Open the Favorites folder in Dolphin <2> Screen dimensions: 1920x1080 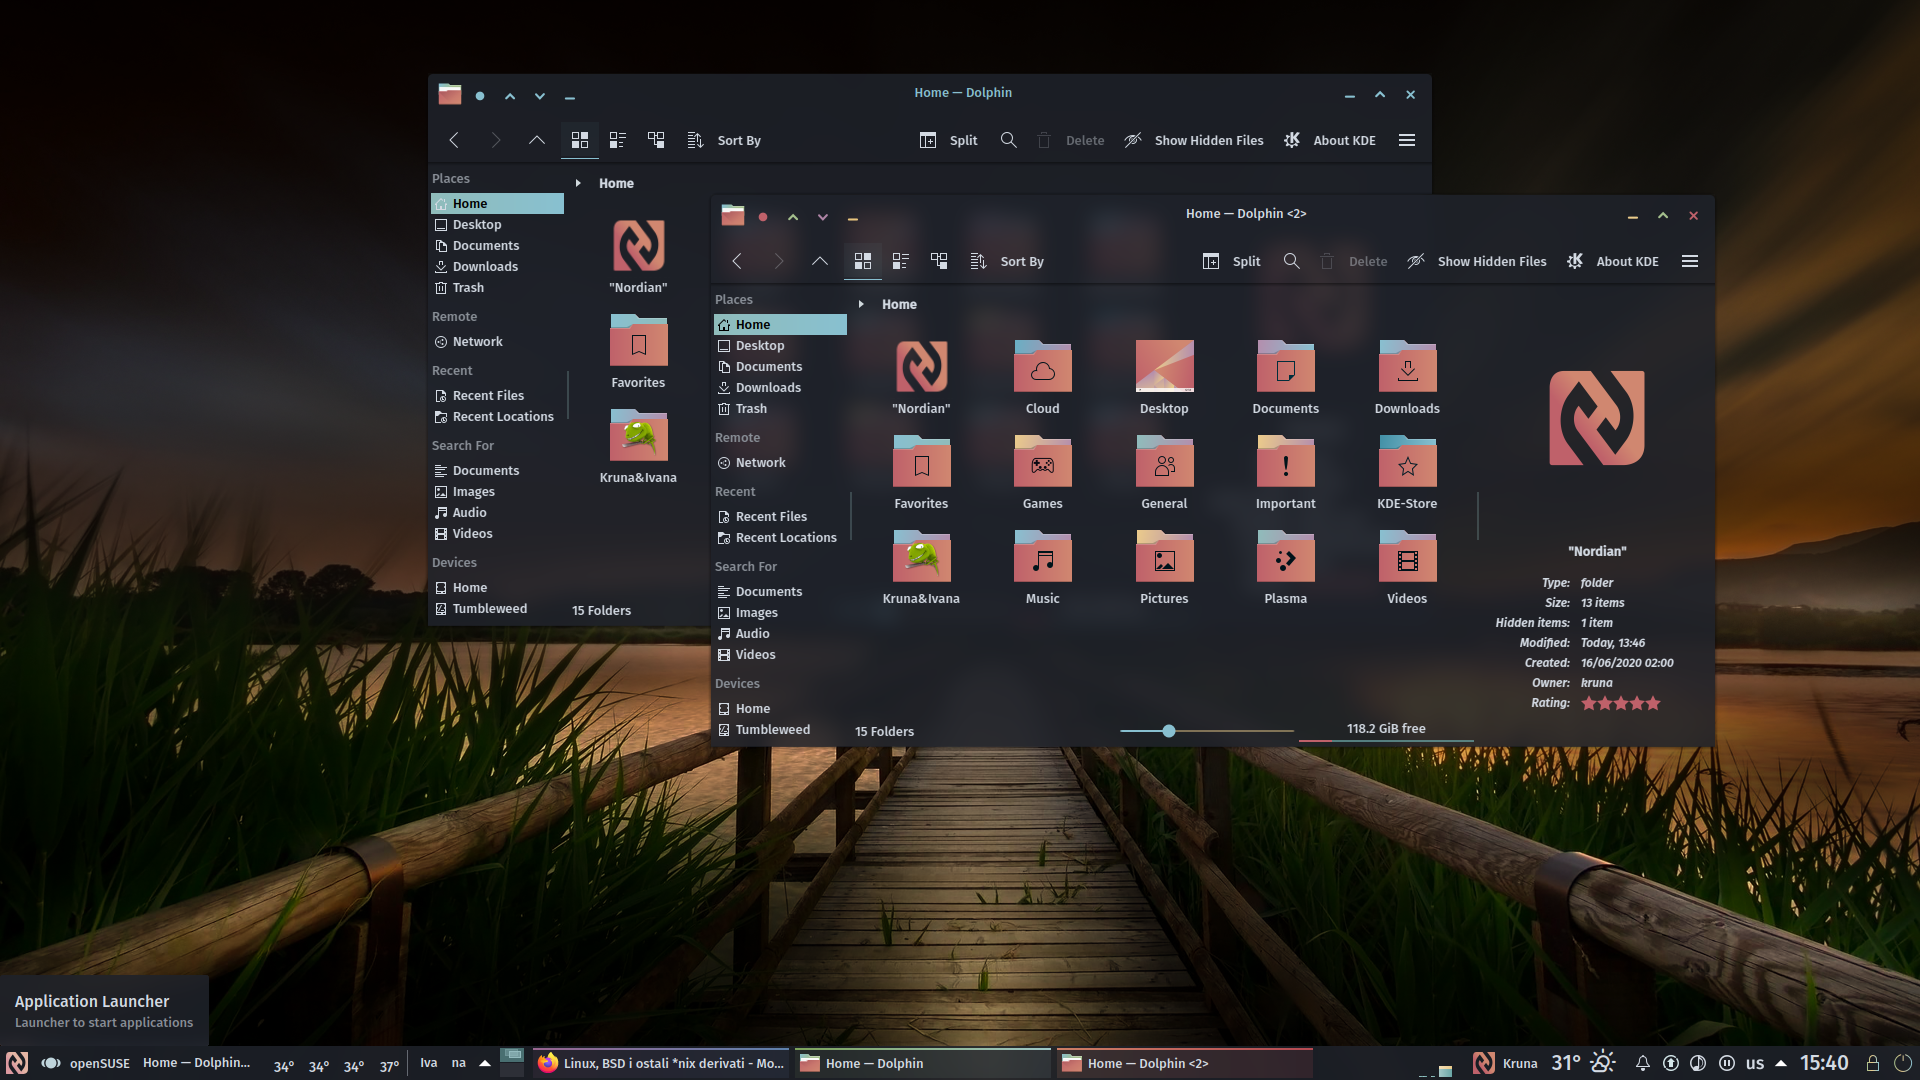(x=921, y=472)
